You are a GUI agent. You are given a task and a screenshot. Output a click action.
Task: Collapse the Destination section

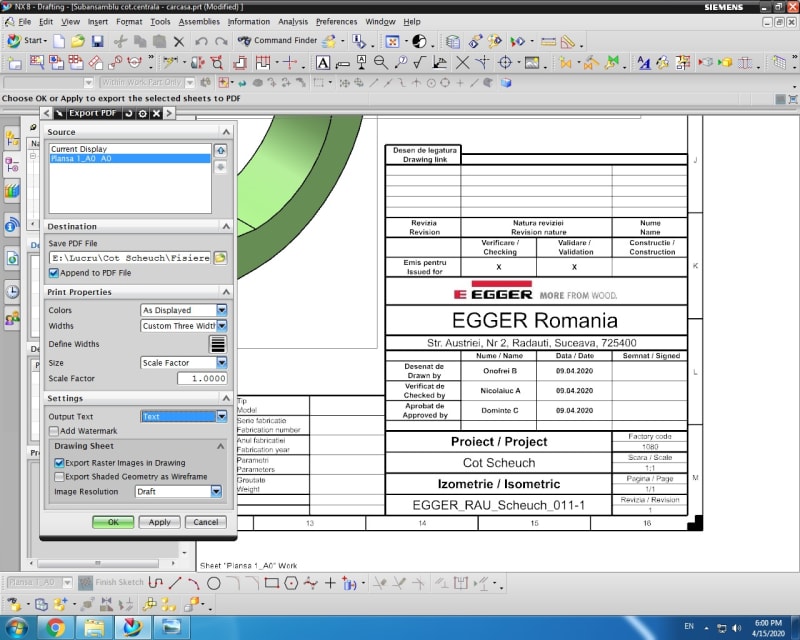point(226,226)
